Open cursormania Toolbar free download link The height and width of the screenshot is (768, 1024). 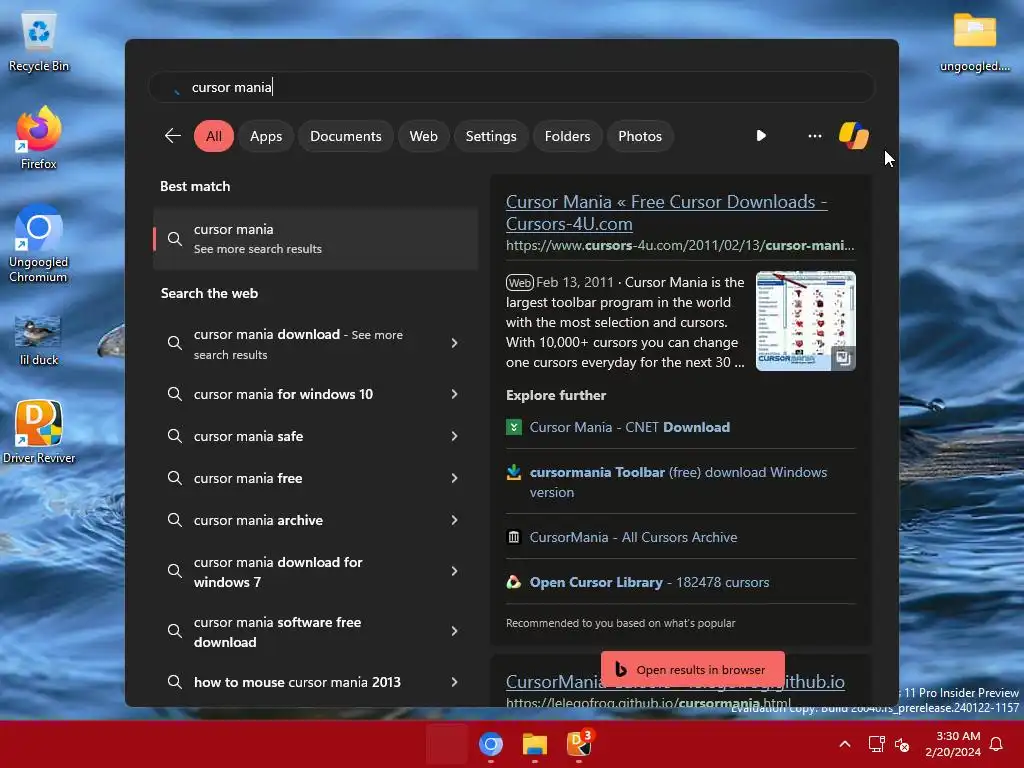(678, 482)
